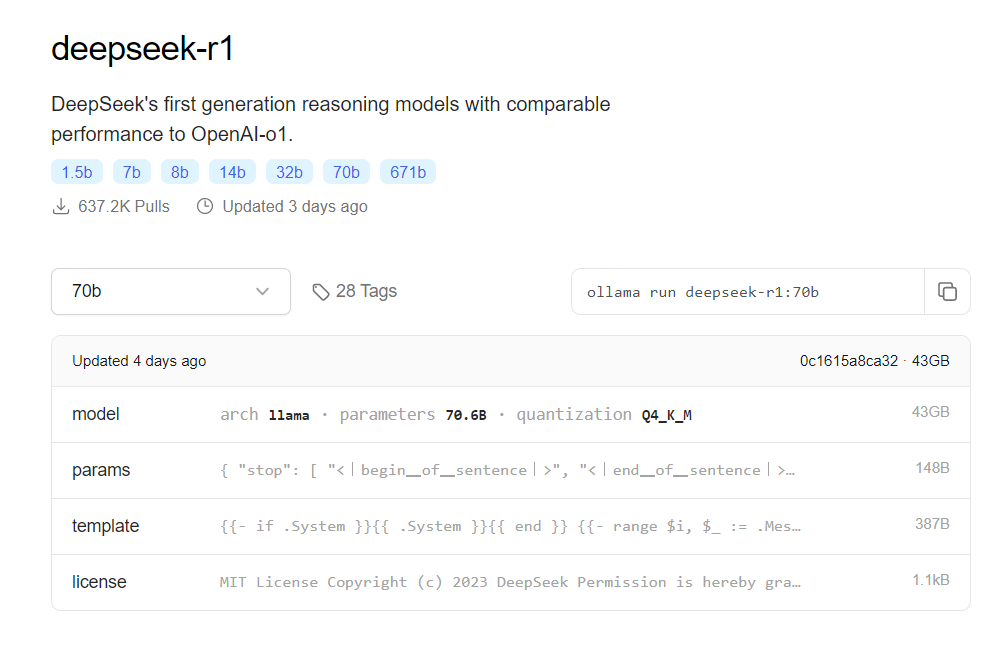The width and height of the screenshot is (982, 649).
Task: Pick the 70b size tag
Action: 346,172
